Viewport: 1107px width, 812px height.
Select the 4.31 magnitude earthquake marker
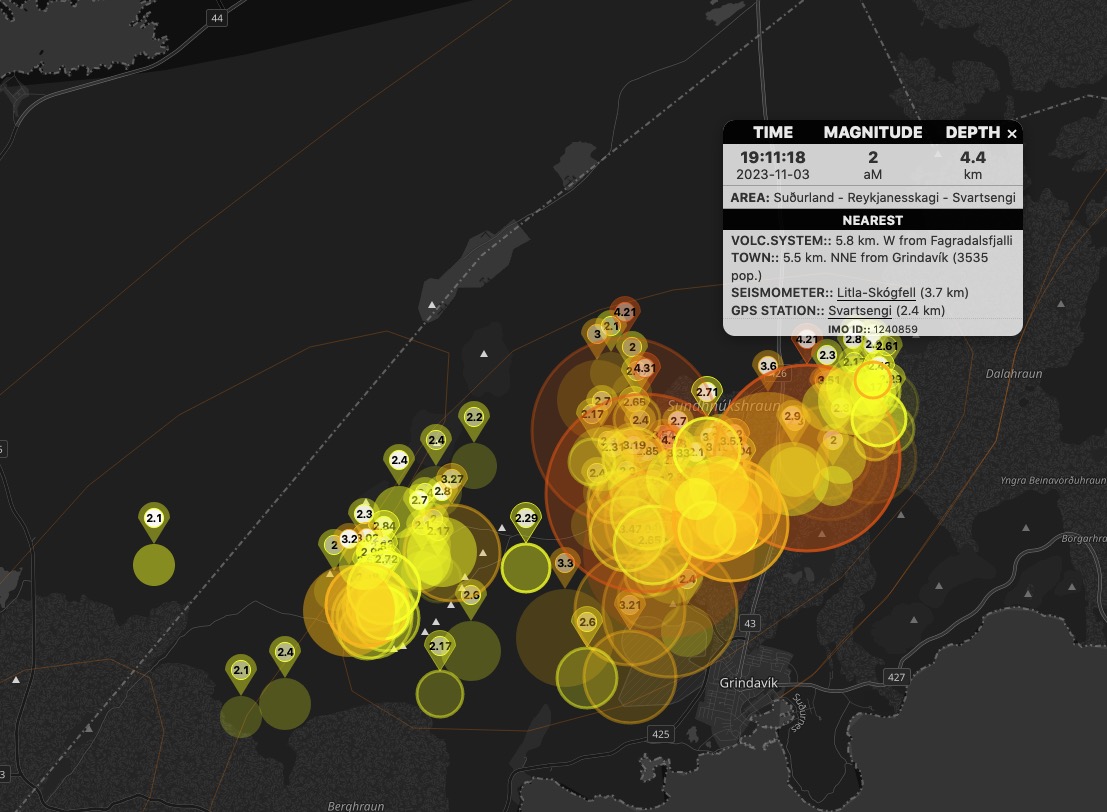coord(644,369)
